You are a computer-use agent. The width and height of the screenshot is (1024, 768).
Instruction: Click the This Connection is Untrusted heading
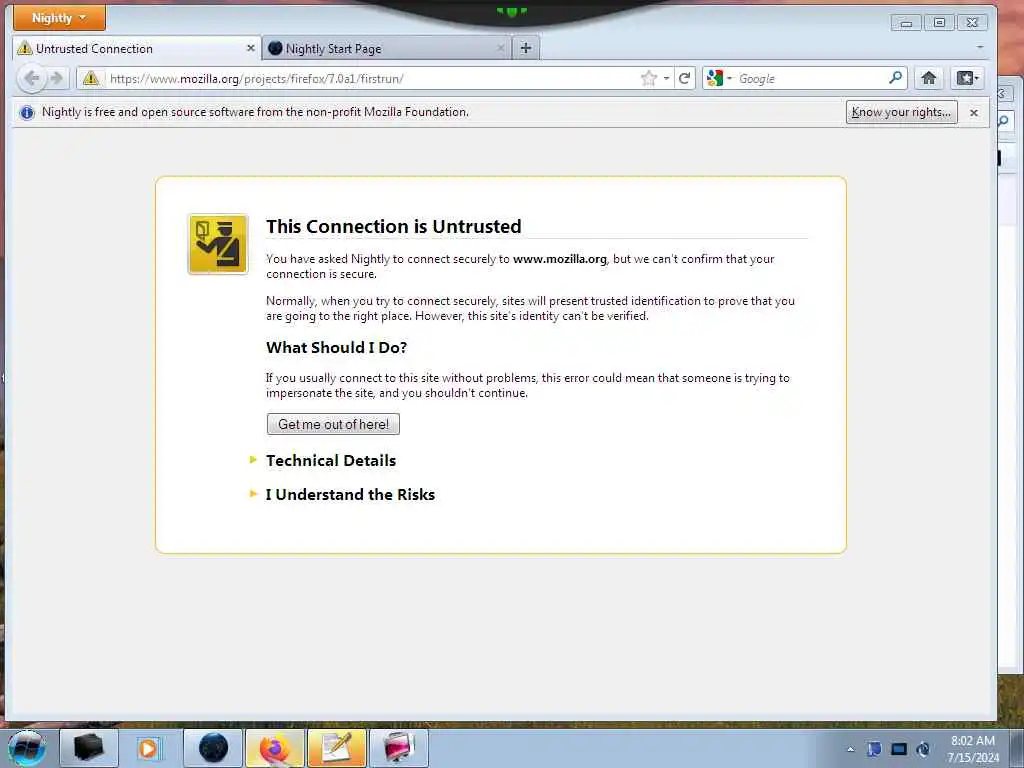[394, 226]
